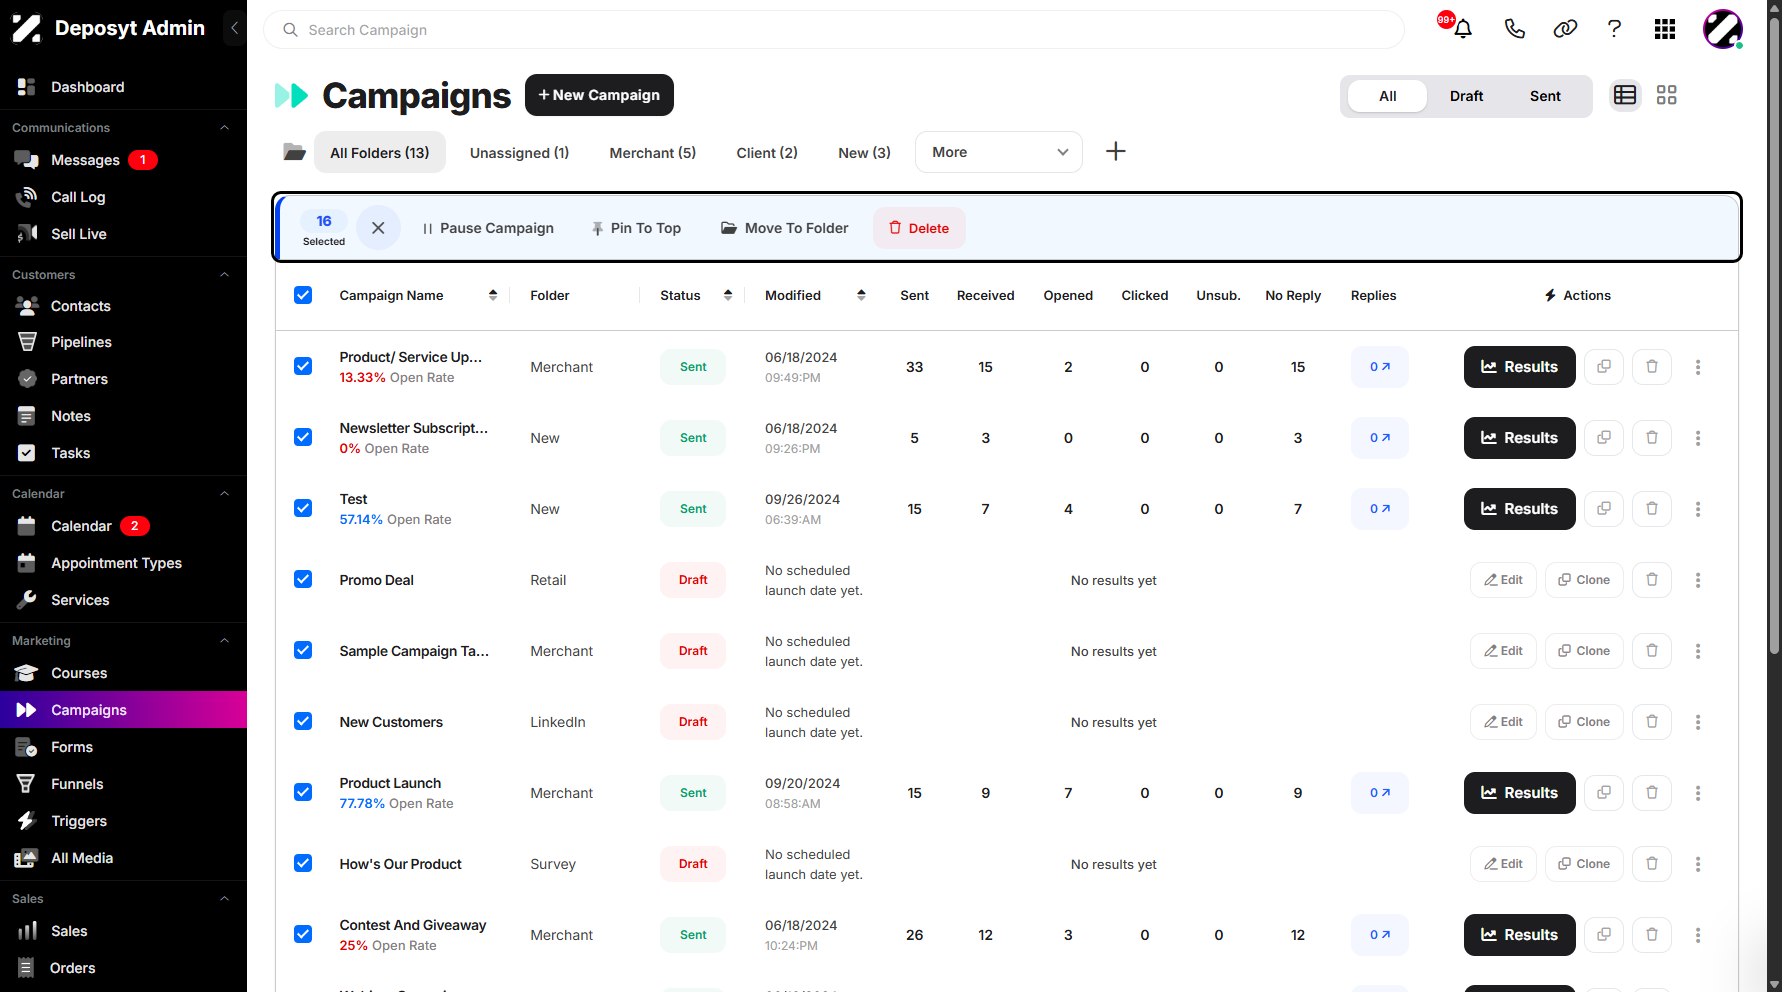Open the More folders dropdown
1782x992 pixels.
(x=999, y=152)
